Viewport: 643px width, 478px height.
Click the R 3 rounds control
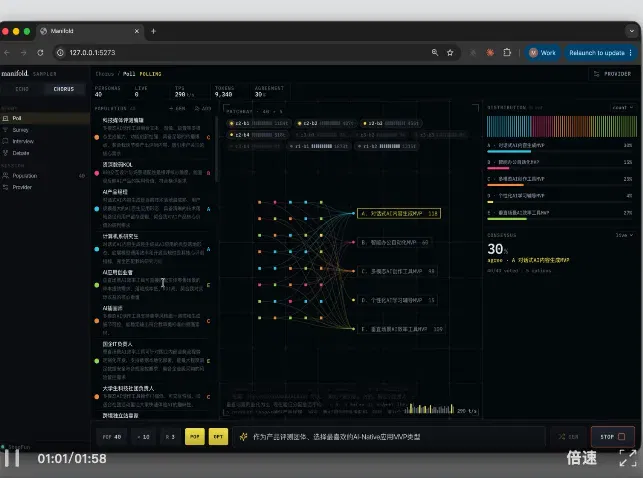click(170, 437)
